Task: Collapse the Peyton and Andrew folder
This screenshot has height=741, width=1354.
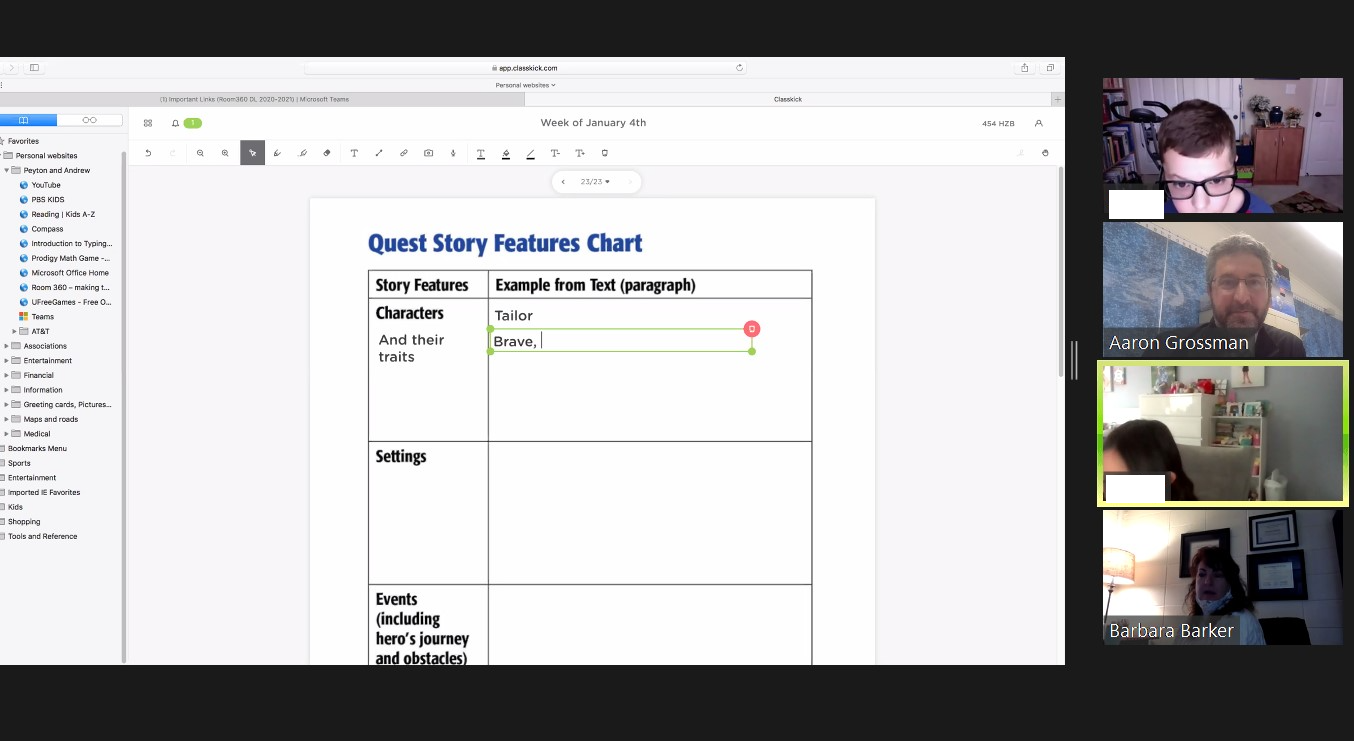Action: (x=7, y=171)
